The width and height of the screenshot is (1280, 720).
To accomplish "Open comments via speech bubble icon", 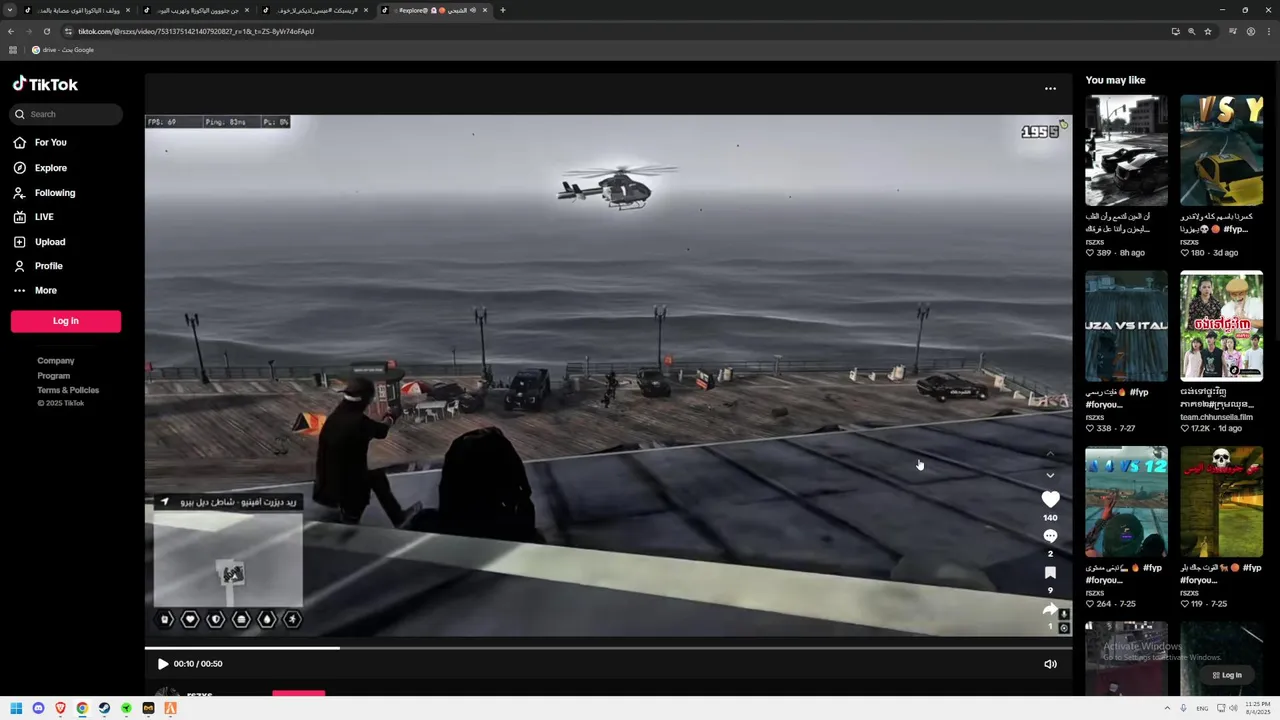I will [1050, 536].
